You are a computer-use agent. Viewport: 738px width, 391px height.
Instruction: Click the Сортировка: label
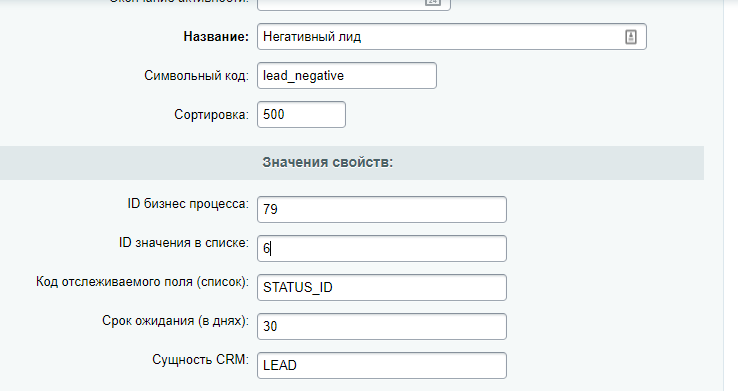point(211,114)
